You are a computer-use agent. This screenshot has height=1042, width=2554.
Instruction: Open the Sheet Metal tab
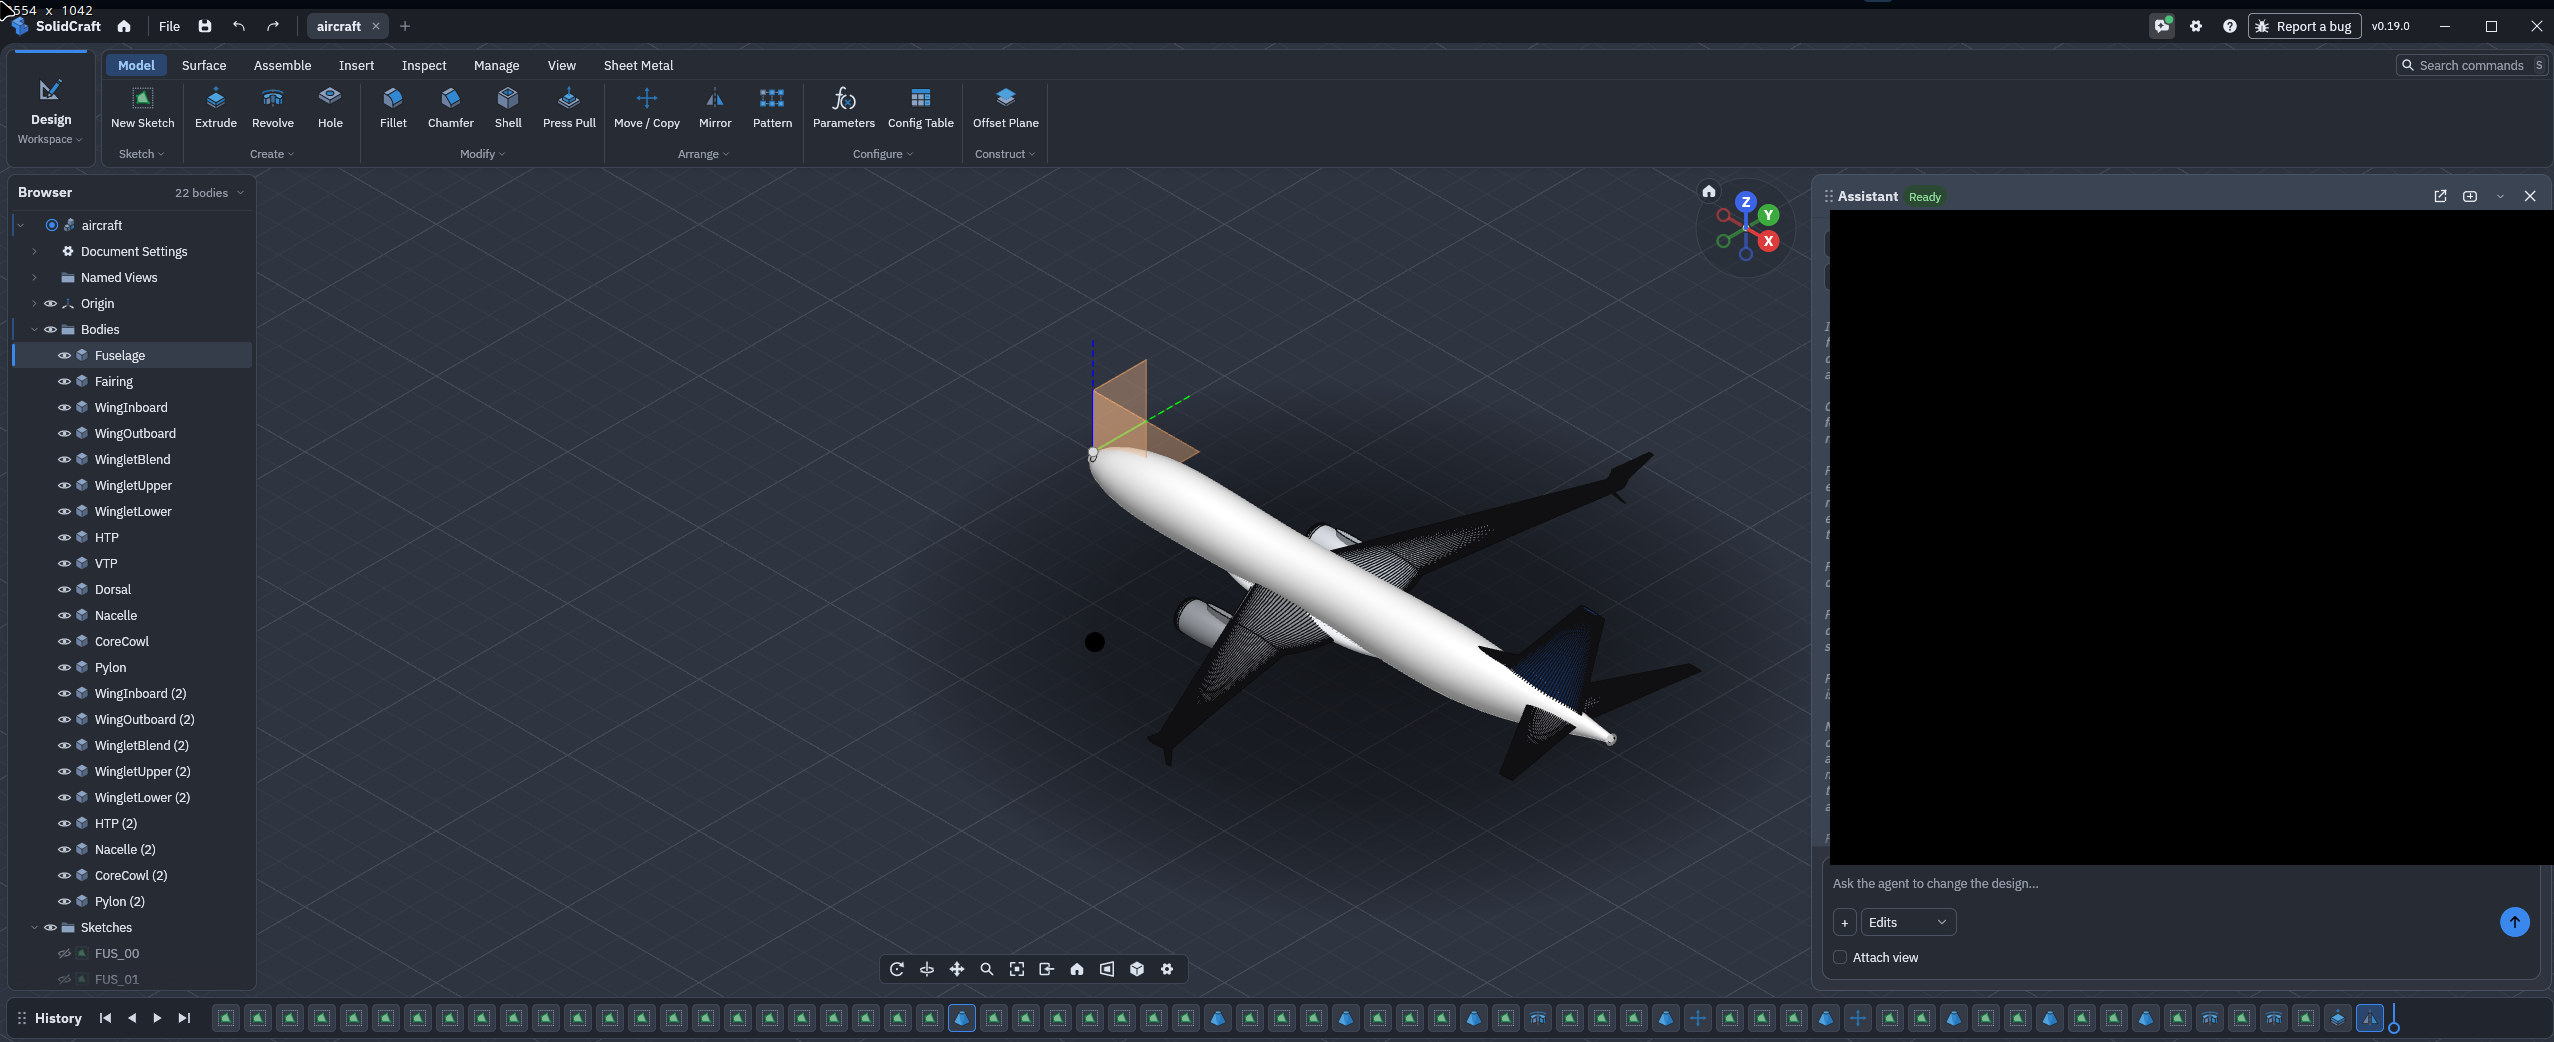(x=638, y=65)
